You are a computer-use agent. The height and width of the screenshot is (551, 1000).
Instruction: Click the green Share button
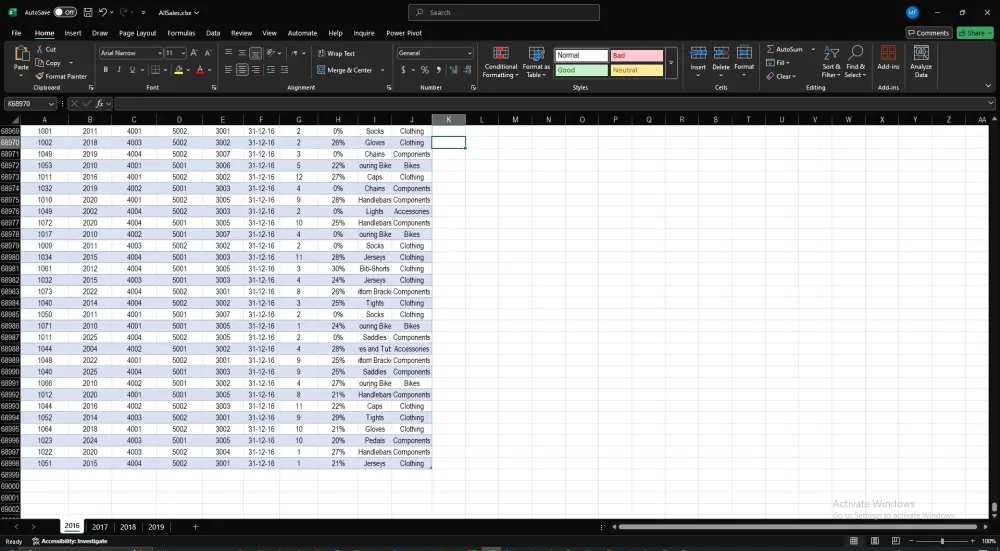coord(974,33)
